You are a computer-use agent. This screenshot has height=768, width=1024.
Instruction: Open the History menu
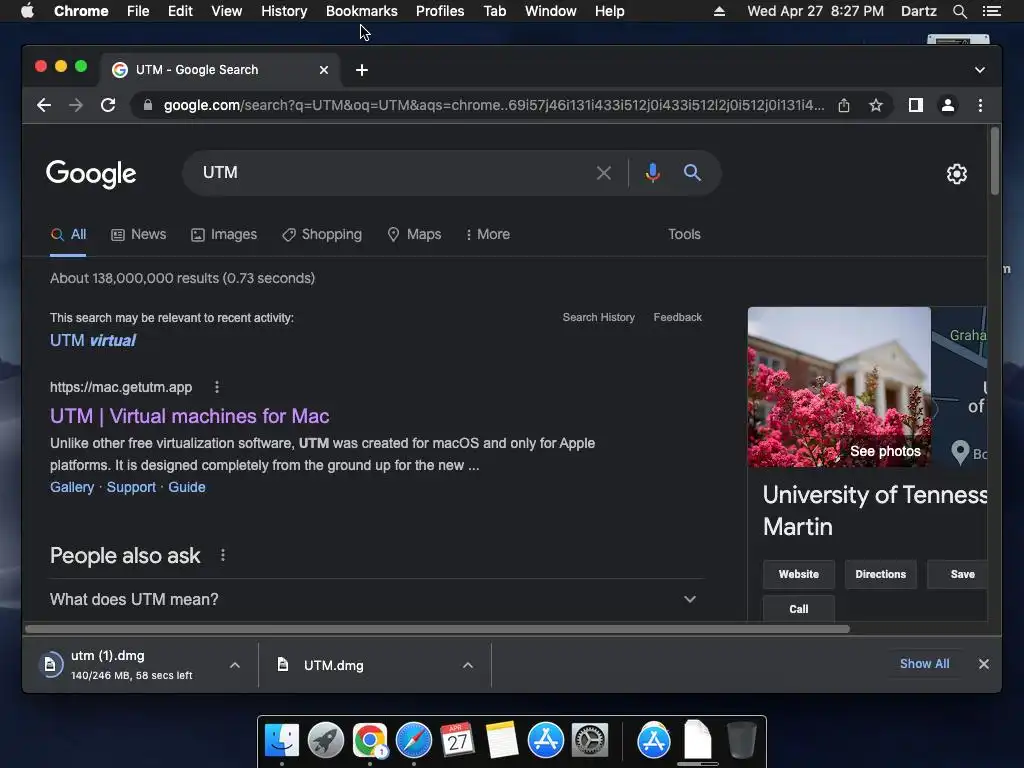point(284,11)
